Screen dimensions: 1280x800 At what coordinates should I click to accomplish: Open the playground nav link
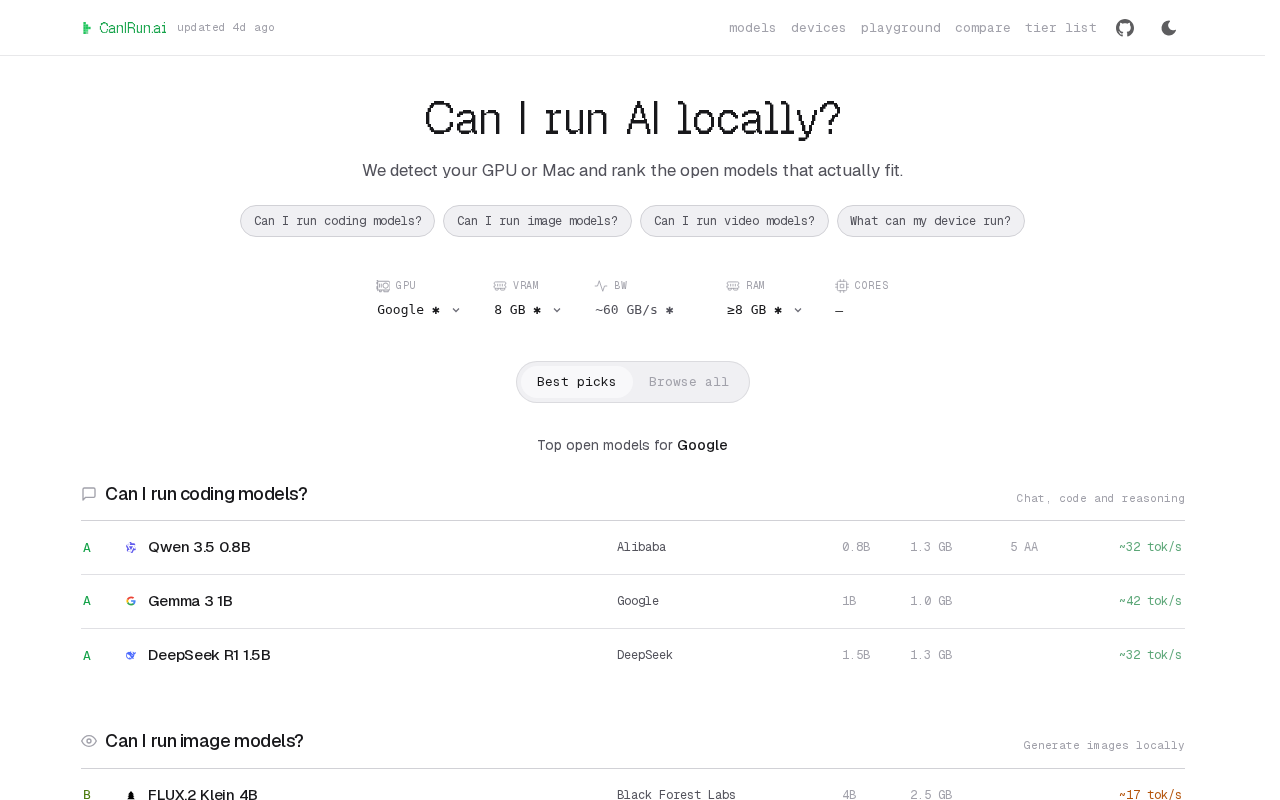pyautogui.click(x=901, y=28)
